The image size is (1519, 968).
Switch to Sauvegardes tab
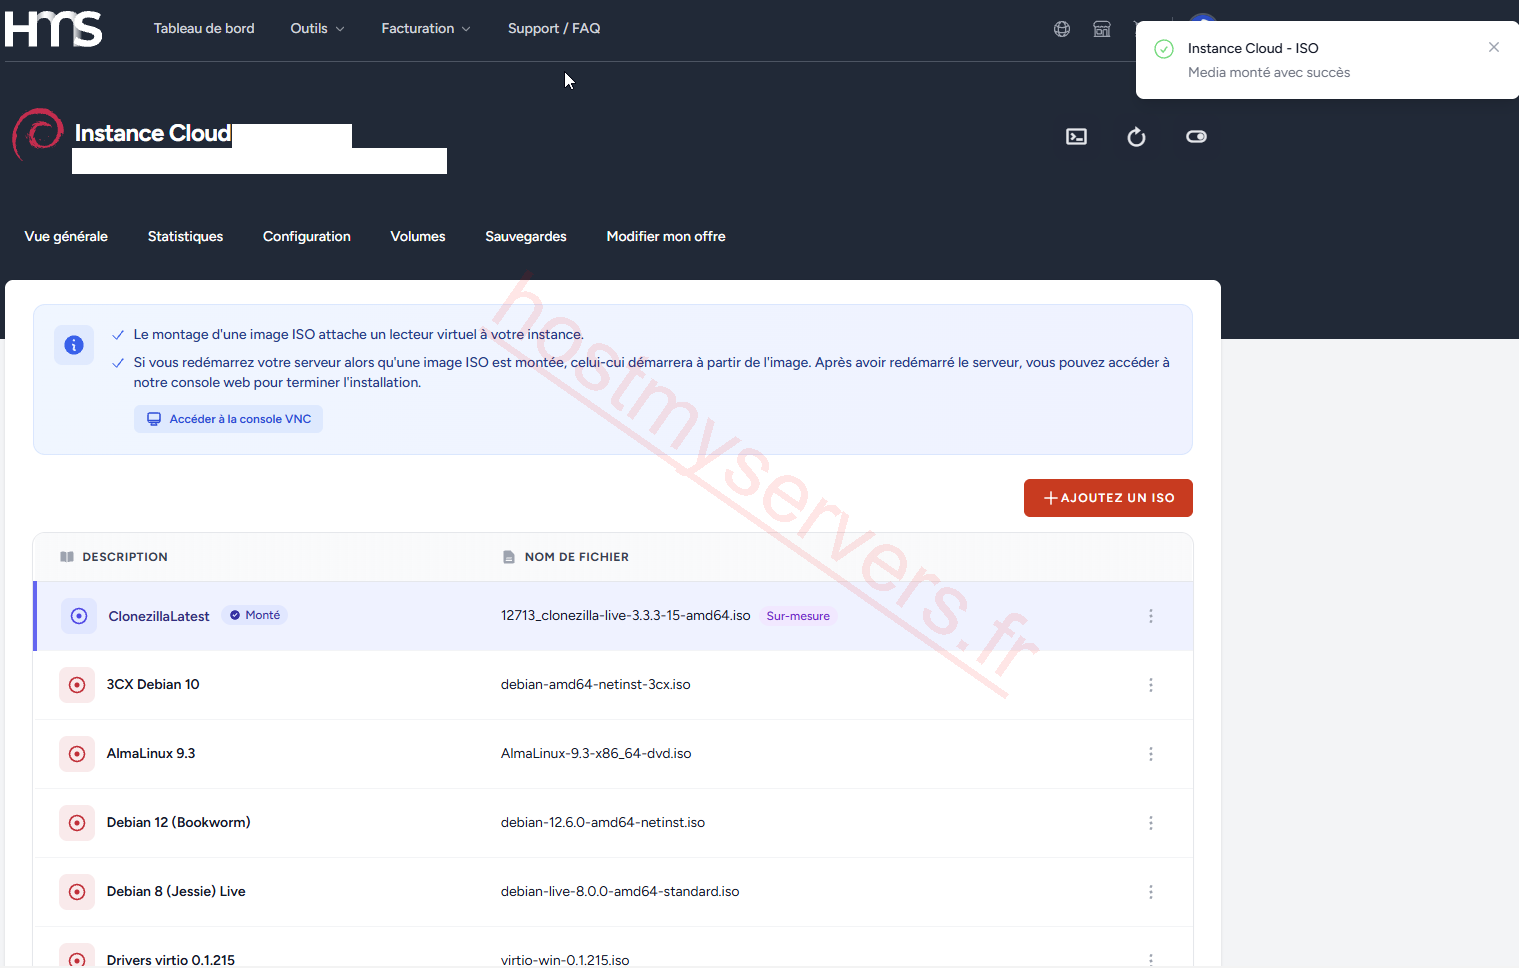click(x=526, y=237)
